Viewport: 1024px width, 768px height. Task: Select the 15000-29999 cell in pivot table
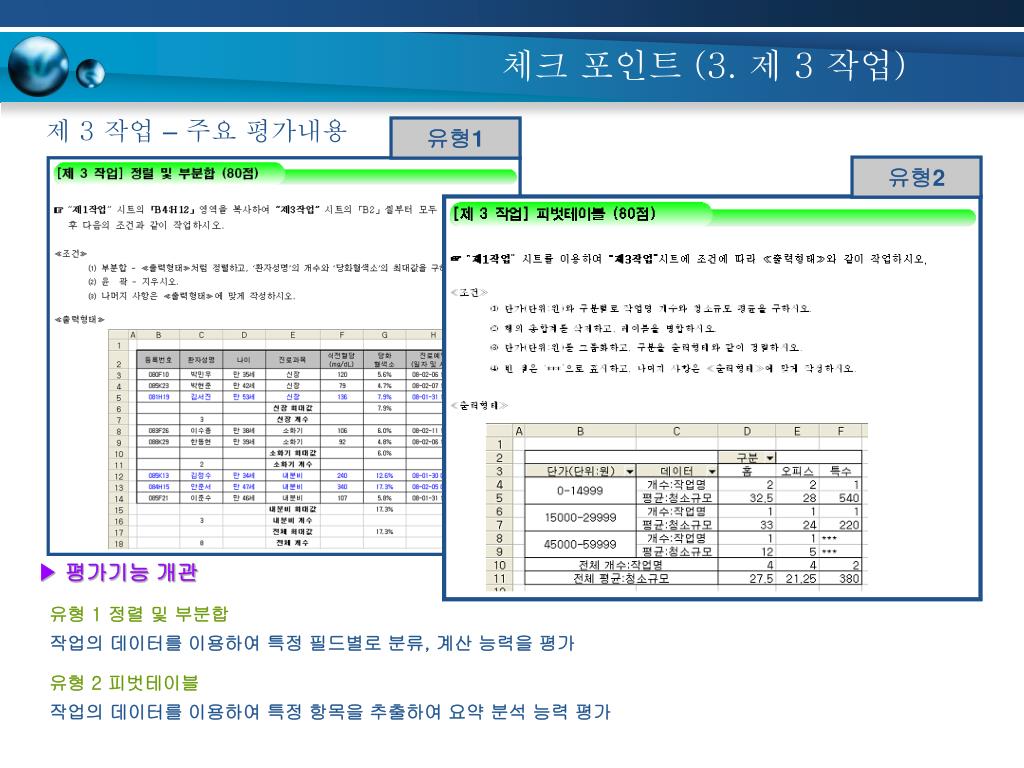581,517
